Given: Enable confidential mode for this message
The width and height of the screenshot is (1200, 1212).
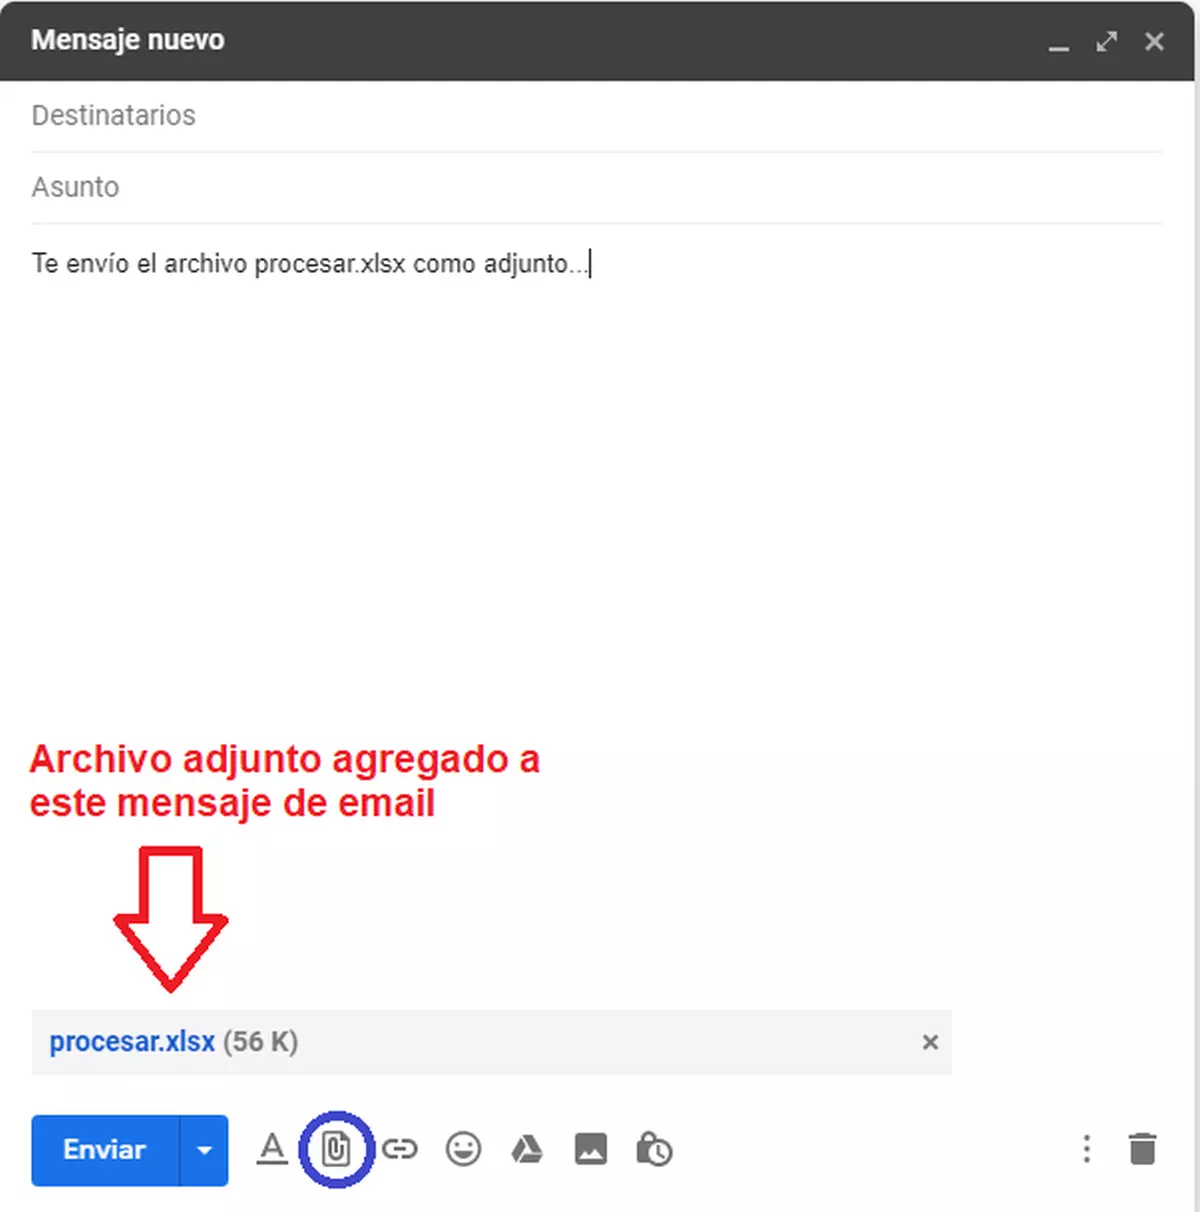Looking at the screenshot, I should [654, 1149].
